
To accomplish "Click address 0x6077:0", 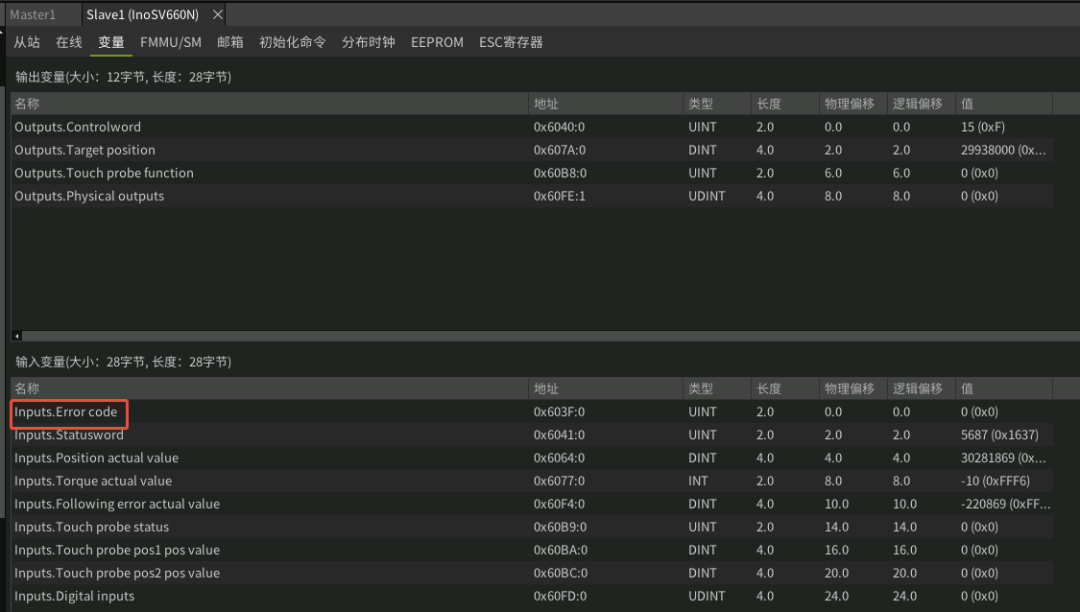I will pyautogui.click(x=559, y=481).
